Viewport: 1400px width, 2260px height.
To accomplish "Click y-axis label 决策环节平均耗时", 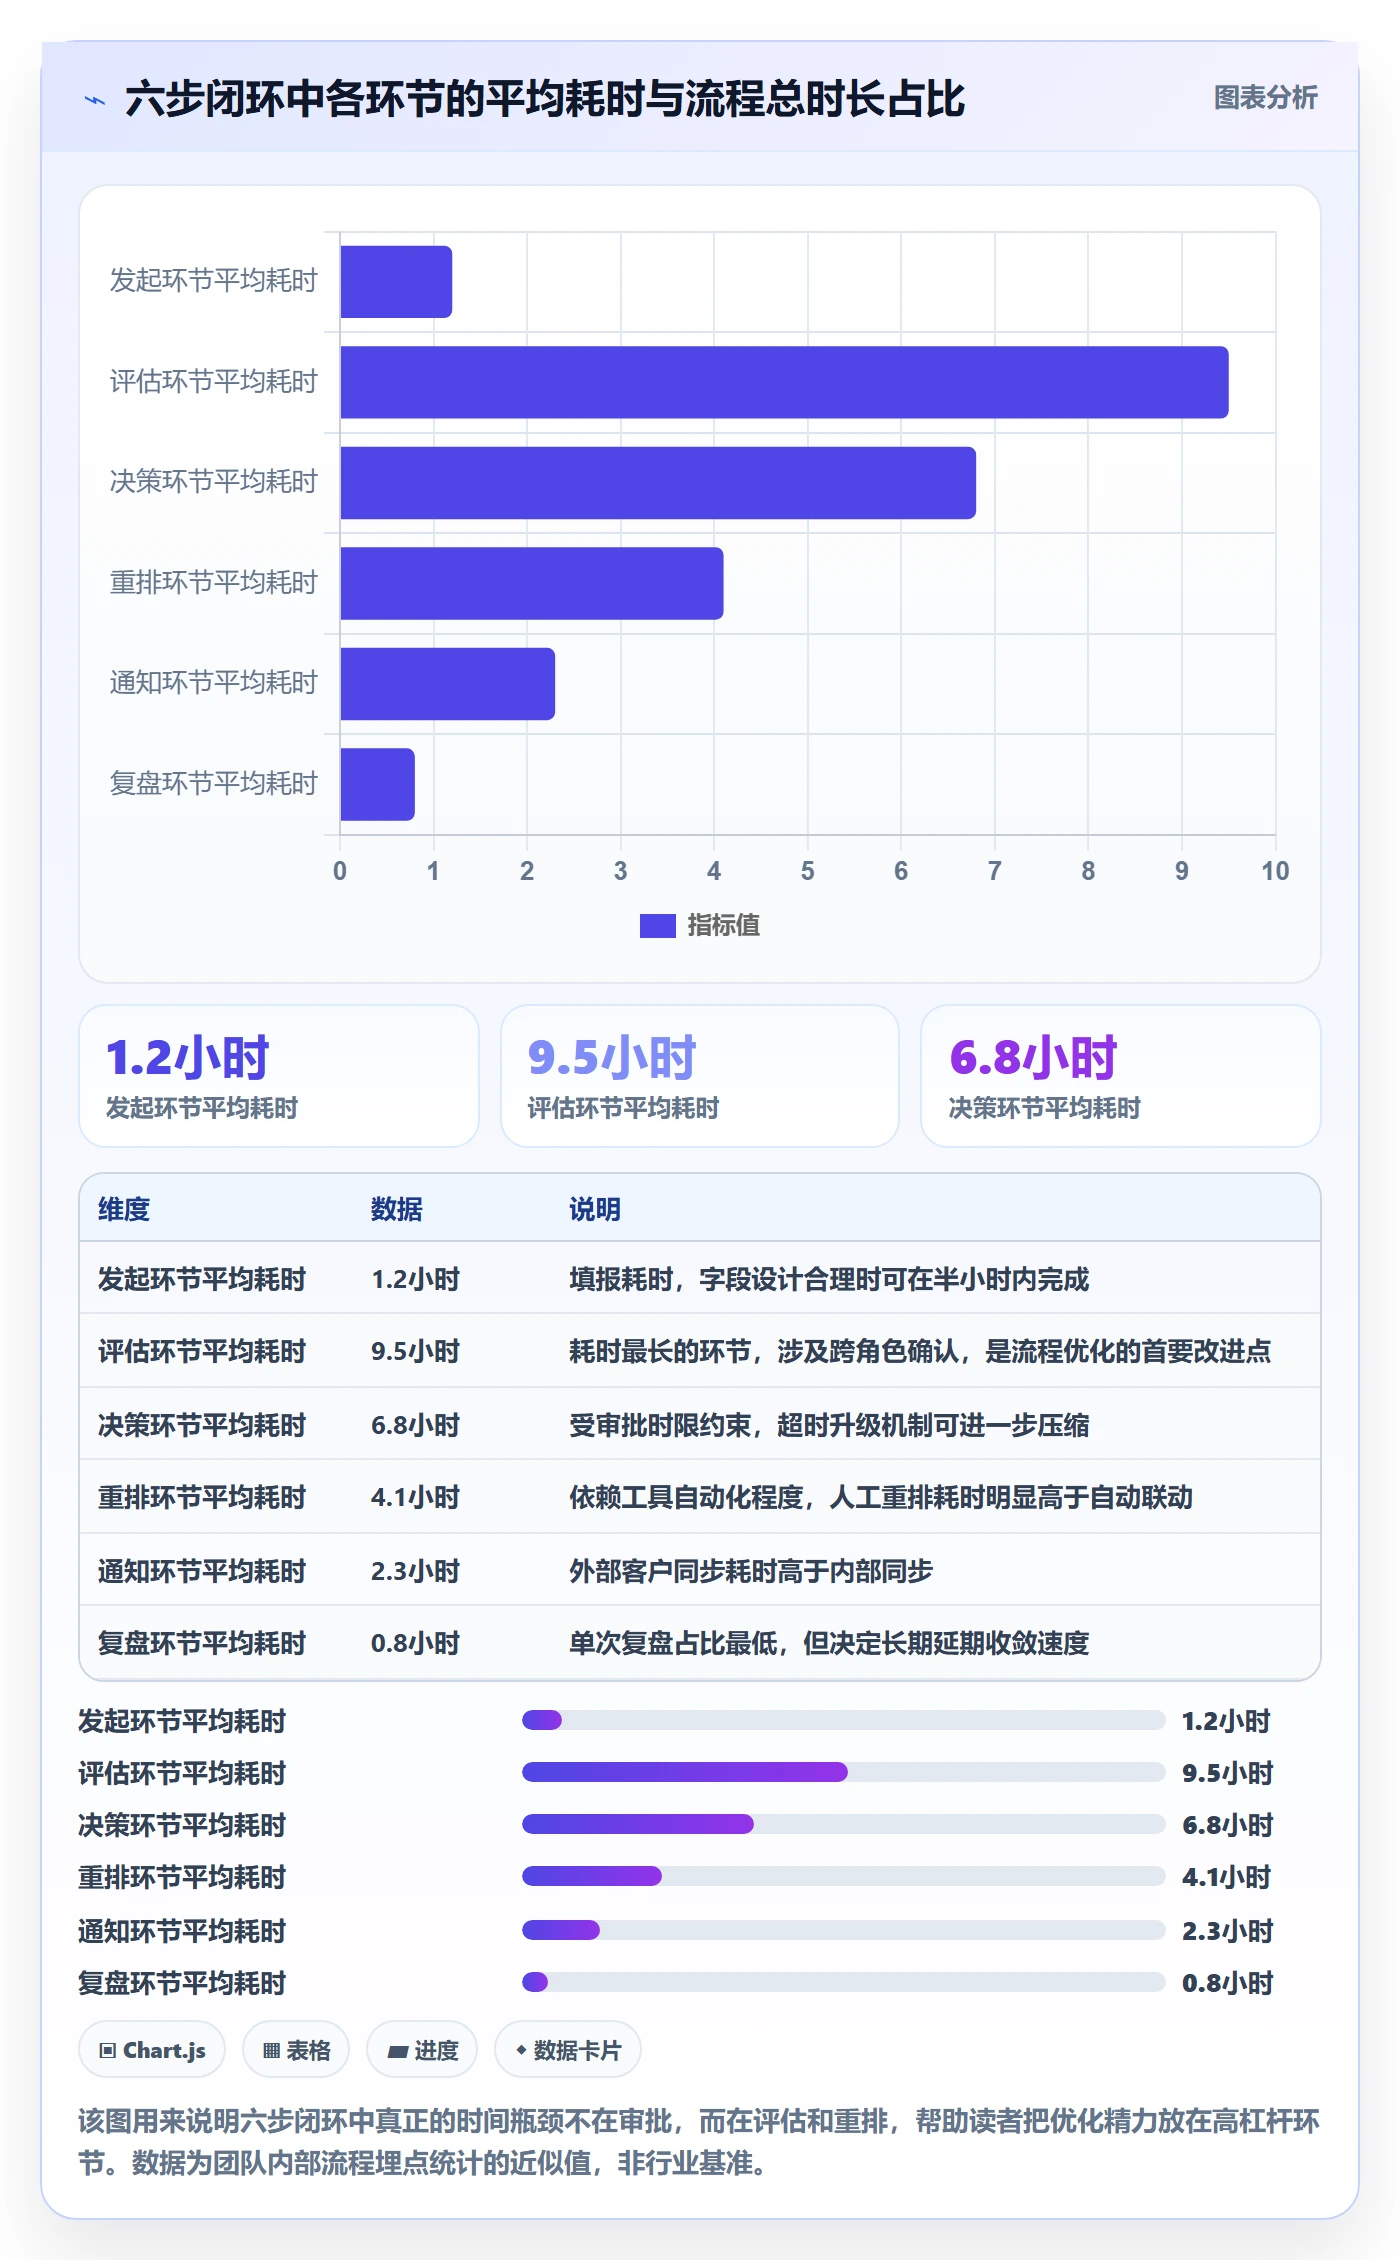I will pyautogui.click(x=213, y=482).
